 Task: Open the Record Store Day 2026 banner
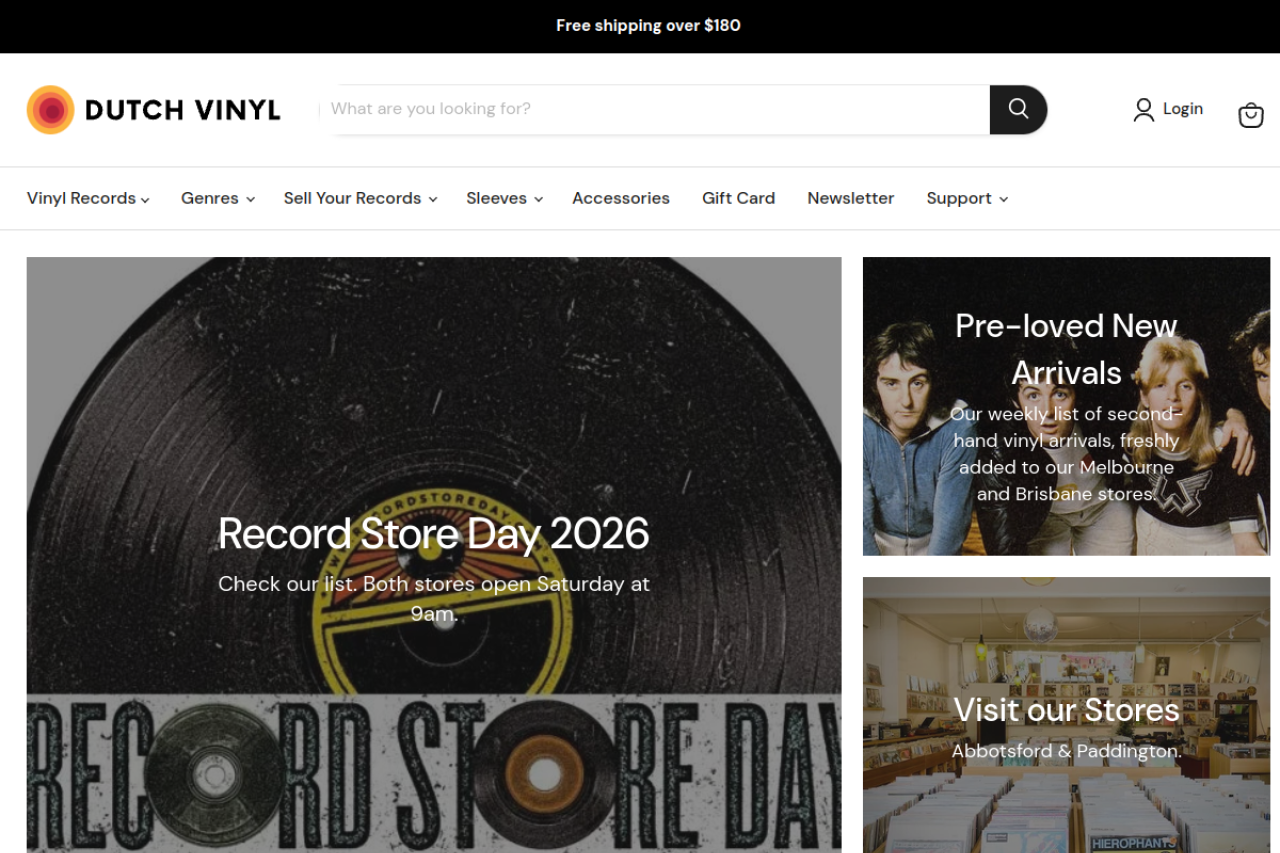[433, 534]
